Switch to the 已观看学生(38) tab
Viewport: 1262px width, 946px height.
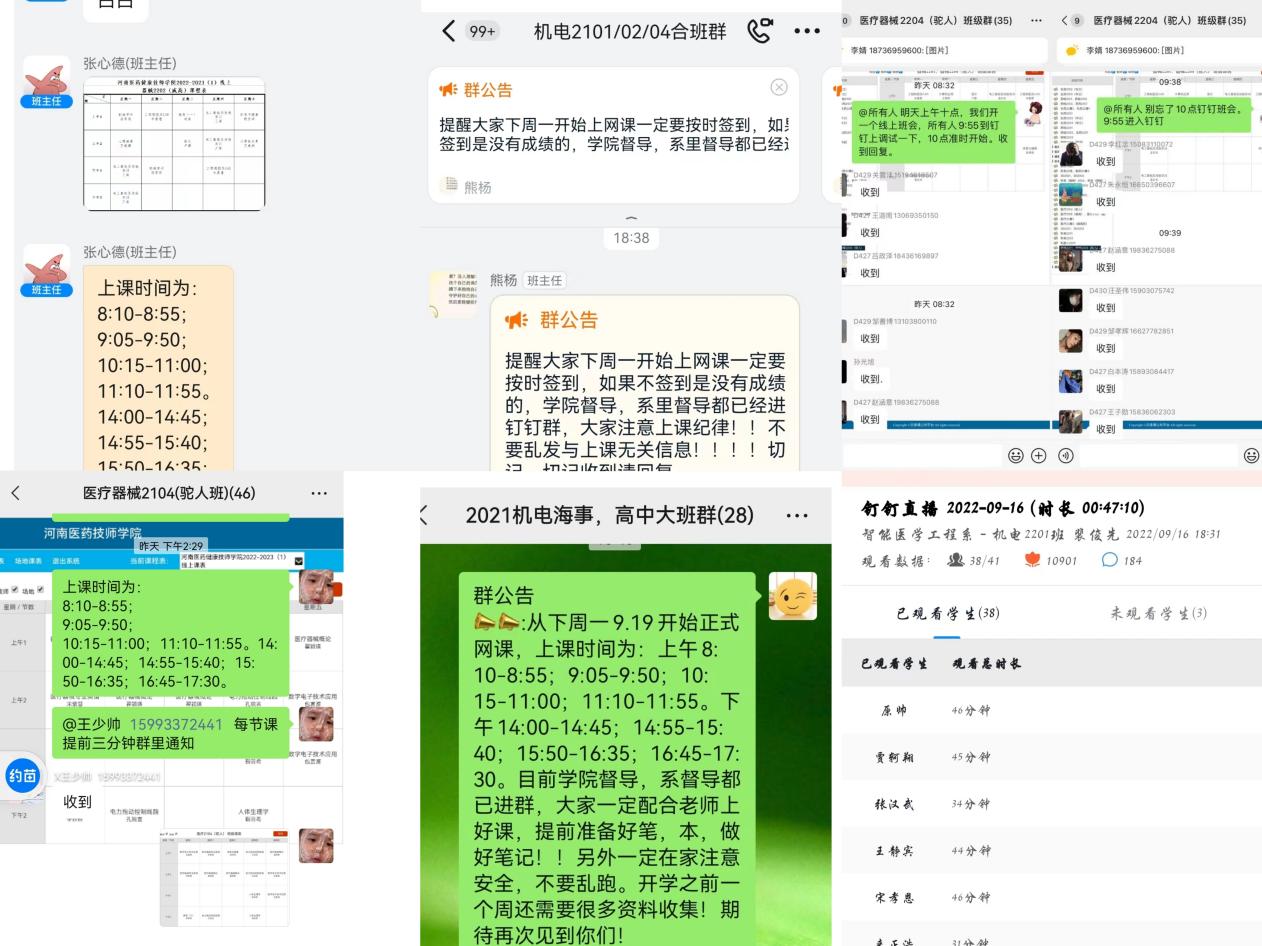click(x=946, y=612)
